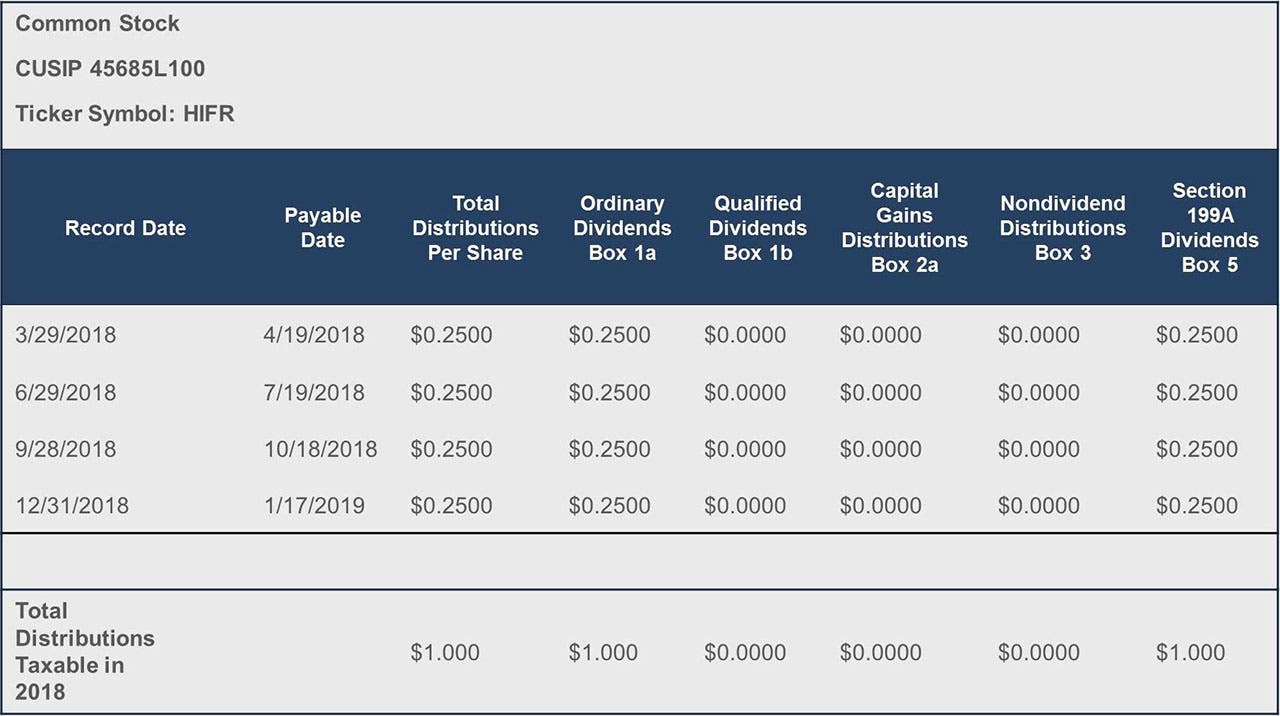The height and width of the screenshot is (716, 1280).
Task: Select the Total Distributions Per Share header
Action: point(475,228)
